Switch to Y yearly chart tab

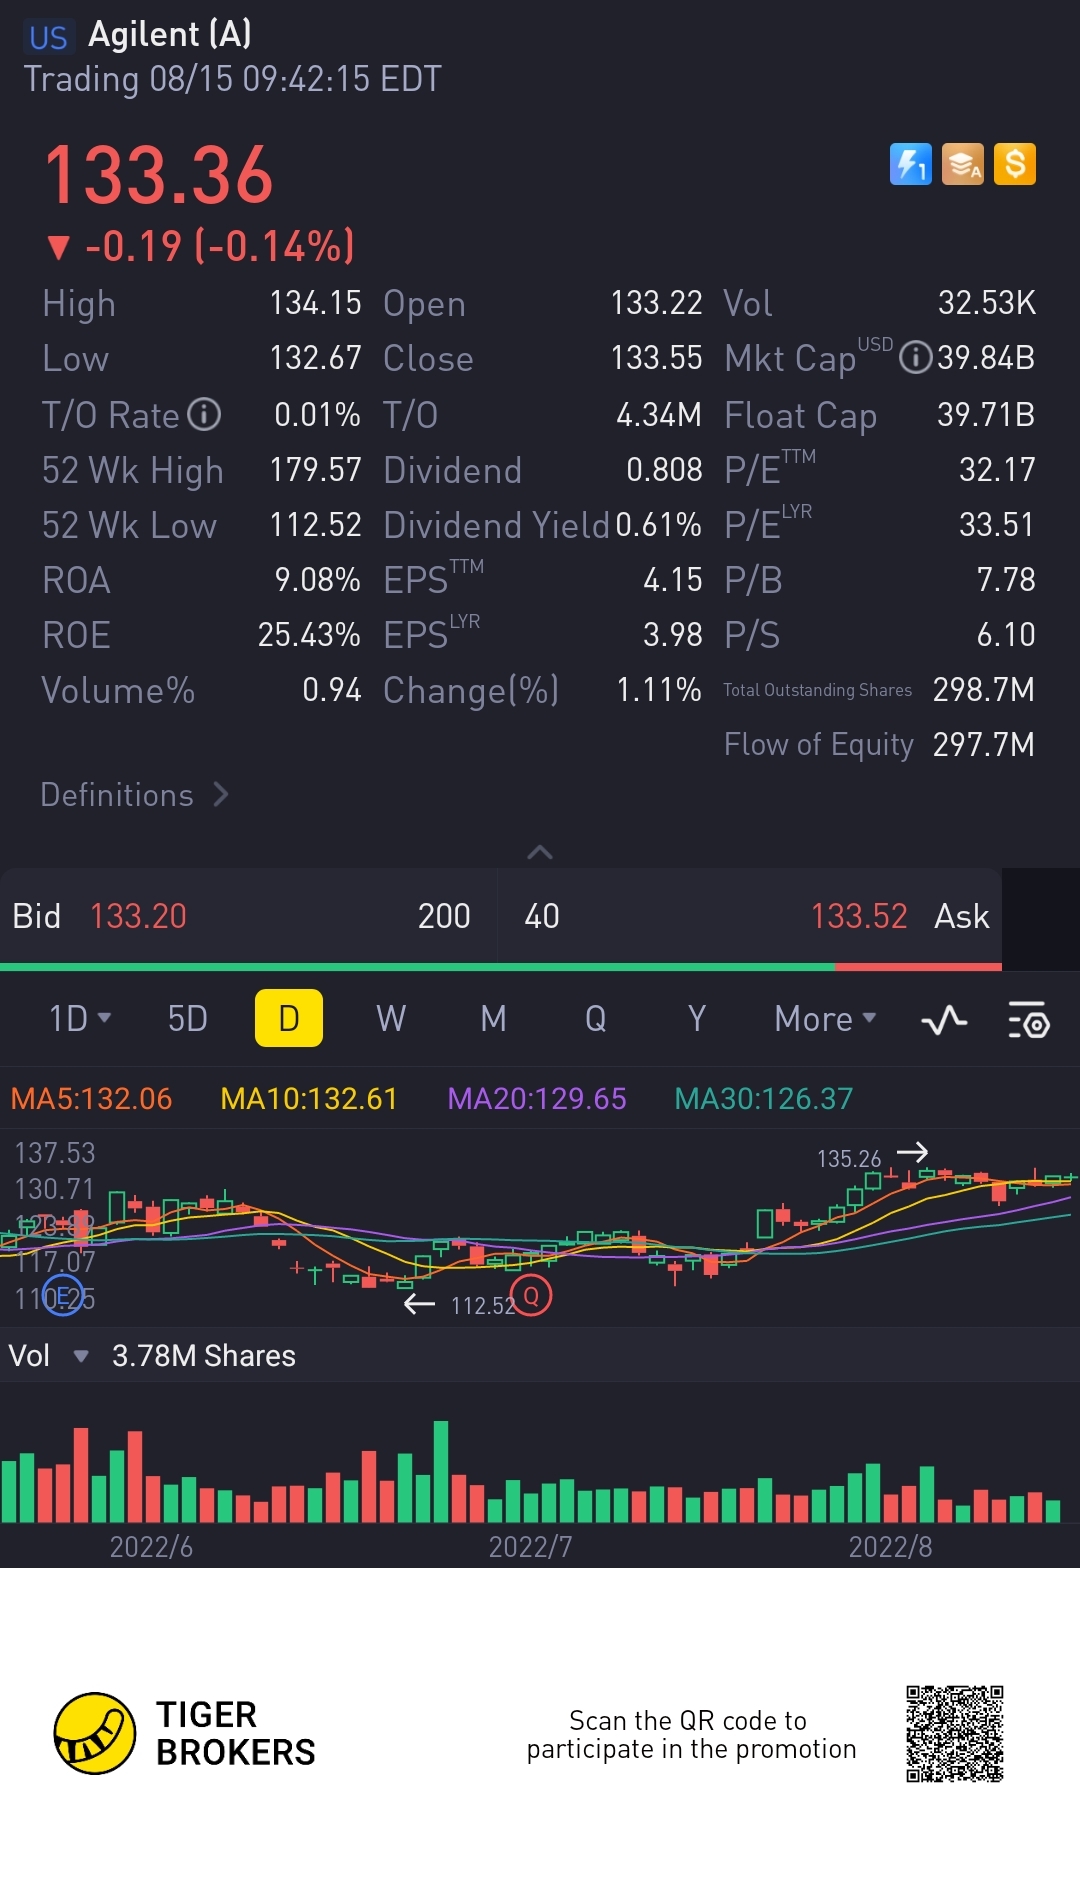pyautogui.click(x=697, y=1019)
